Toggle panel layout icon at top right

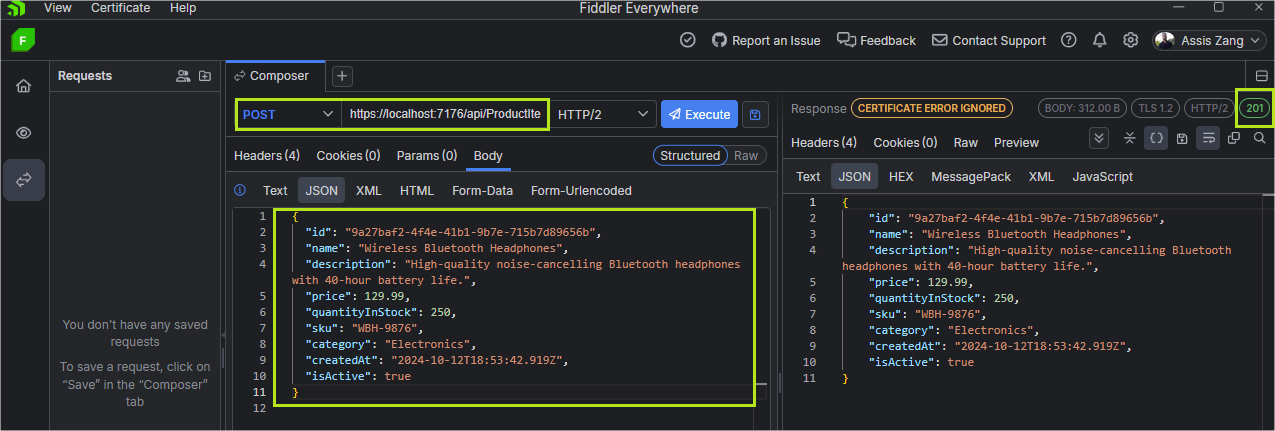1262,76
